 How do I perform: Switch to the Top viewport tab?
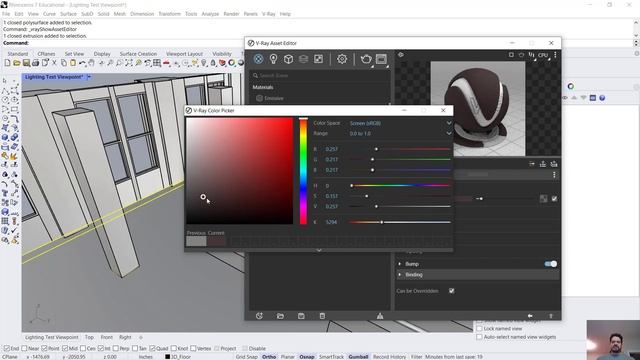pyautogui.click(x=89, y=337)
